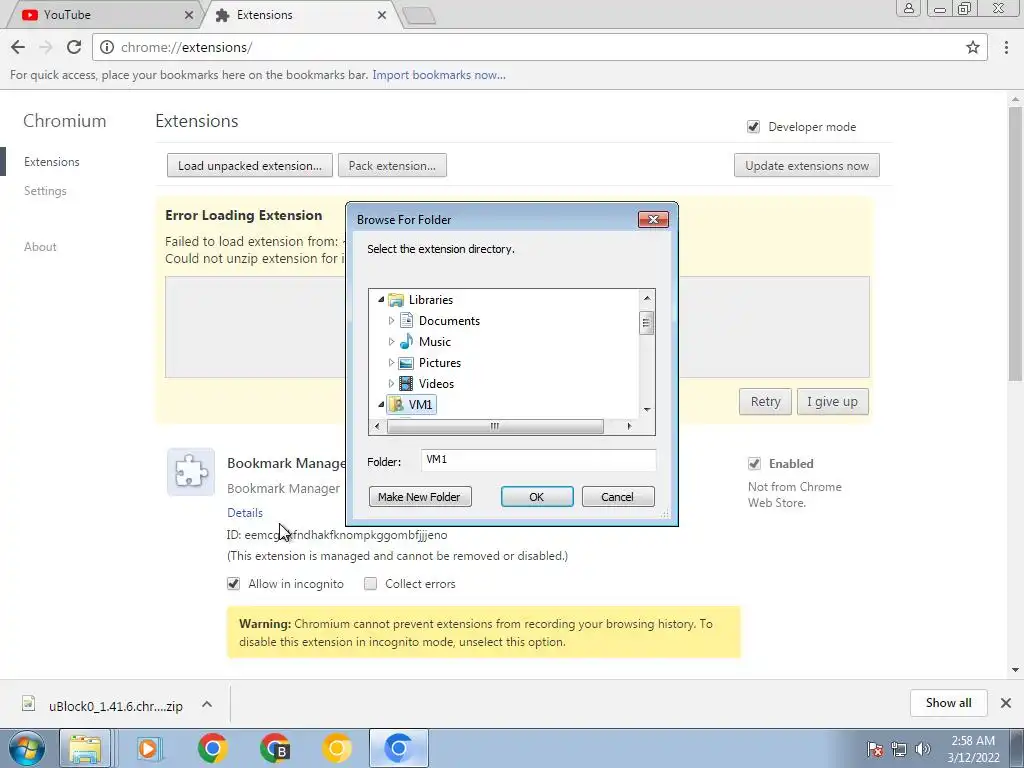1024x768 pixels.
Task: Expand the Videos tree node
Action: point(391,383)
